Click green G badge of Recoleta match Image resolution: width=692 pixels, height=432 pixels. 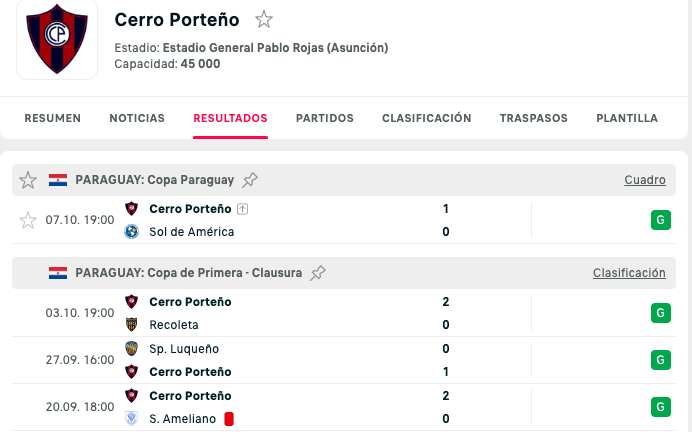(x=660, y=313)
